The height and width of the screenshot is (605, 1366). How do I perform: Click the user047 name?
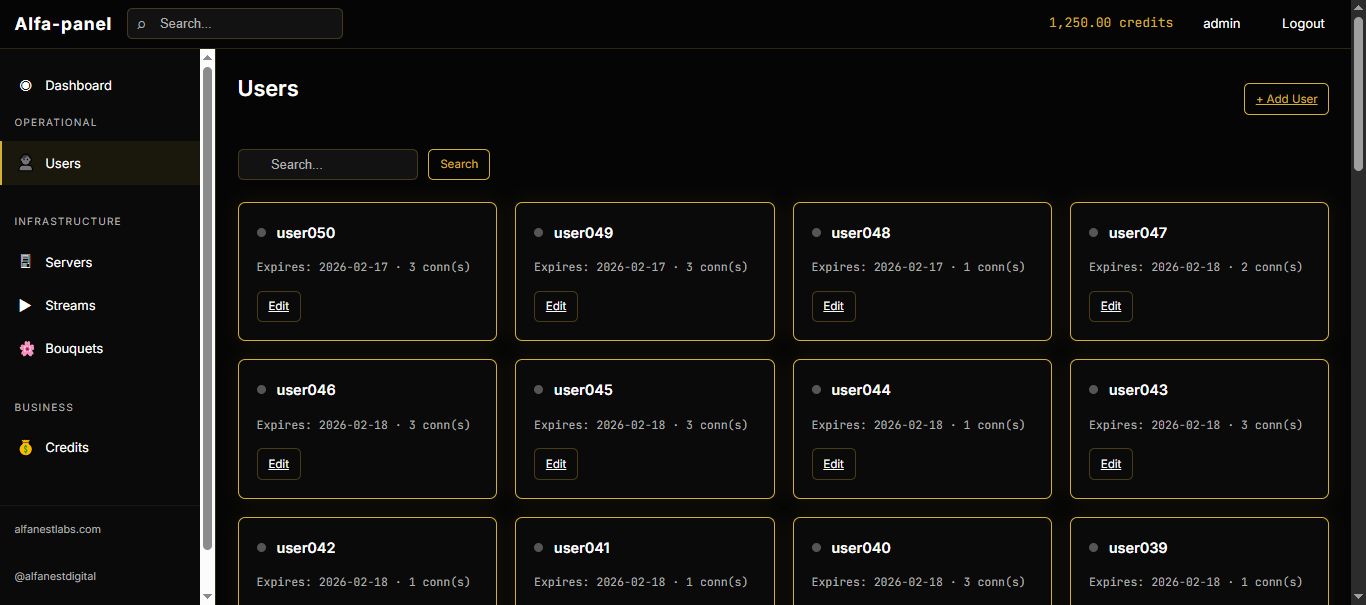tap(1138, 233)
